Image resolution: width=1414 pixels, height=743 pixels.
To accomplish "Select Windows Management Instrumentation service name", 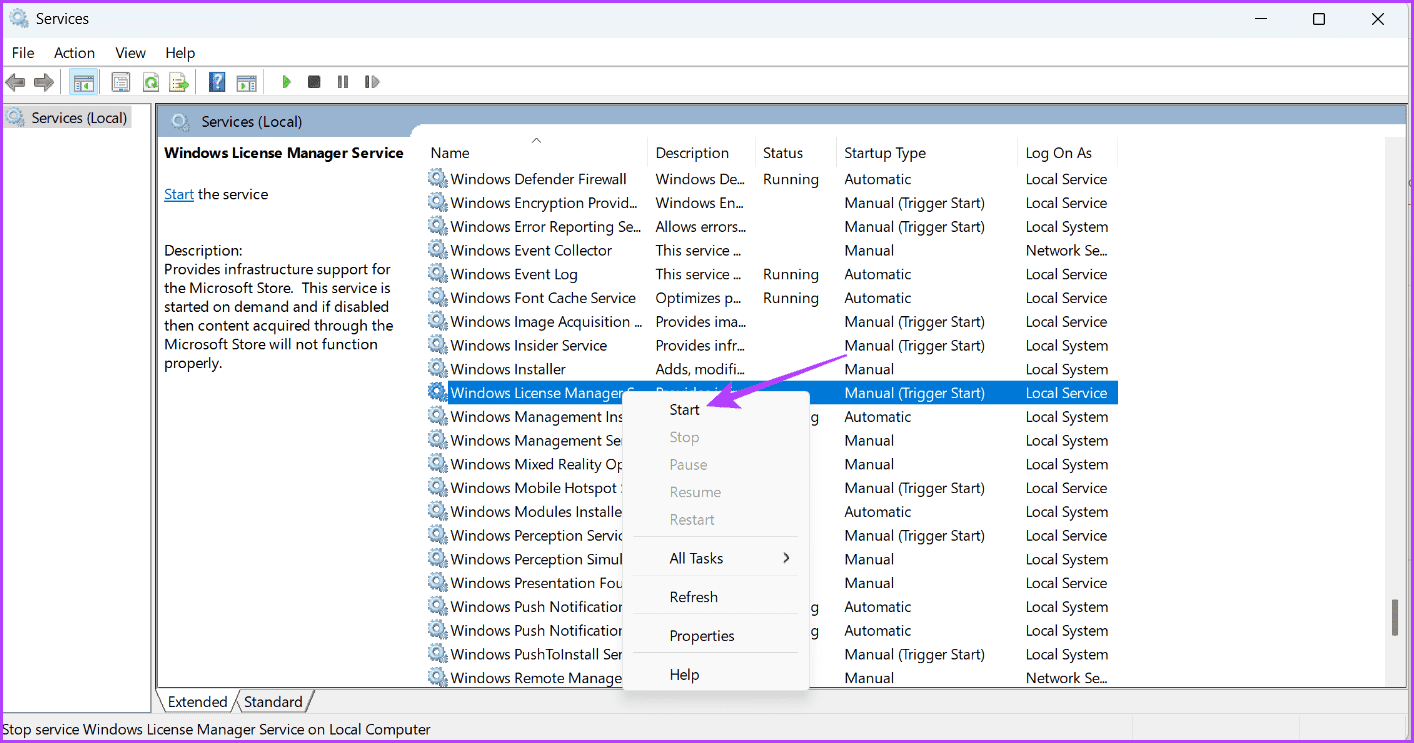I will click(536, 417).
